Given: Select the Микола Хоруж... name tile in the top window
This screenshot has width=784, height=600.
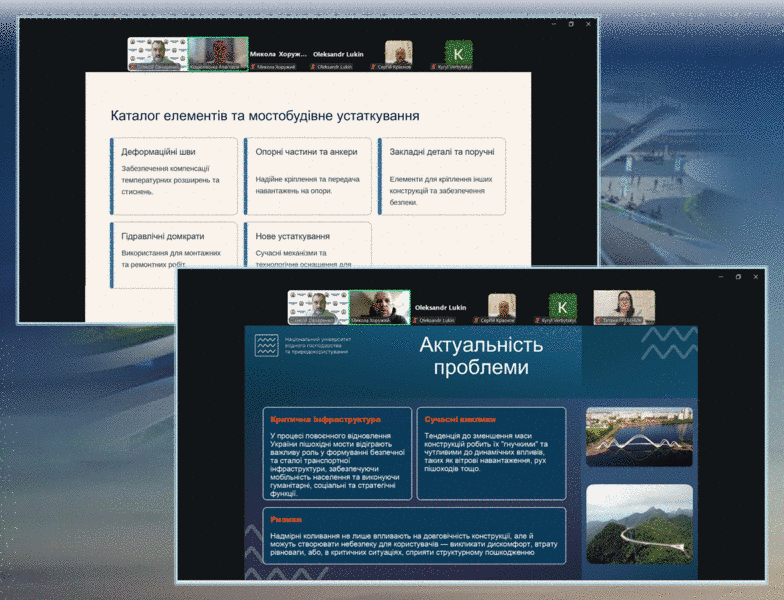Looking at the screenshot, I should [277, 54].
